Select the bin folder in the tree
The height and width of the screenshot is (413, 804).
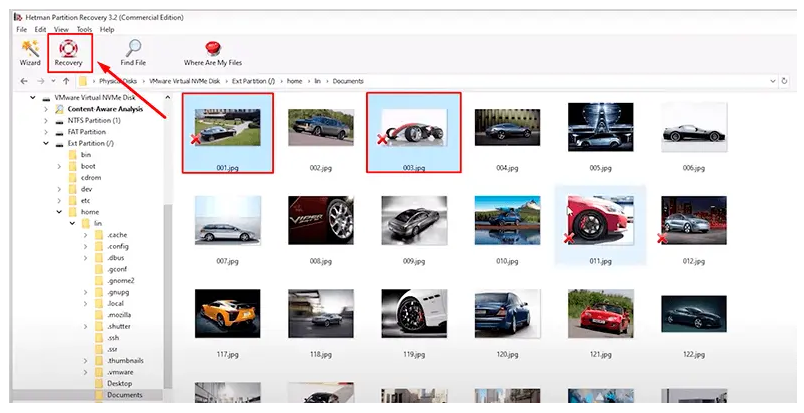pyautogui.click(x=86, y=155)
